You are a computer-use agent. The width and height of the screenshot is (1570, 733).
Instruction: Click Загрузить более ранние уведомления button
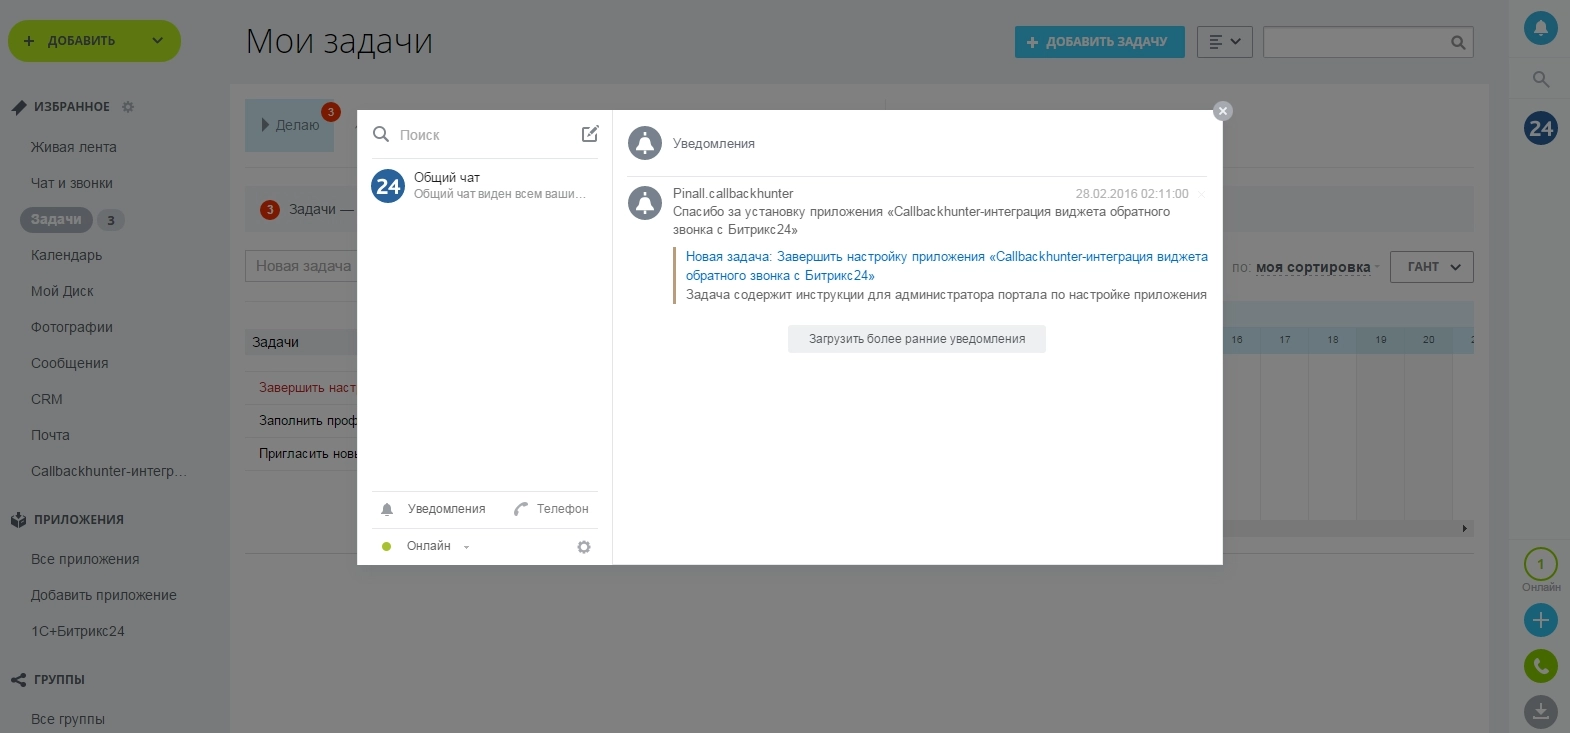(x=917, y=339)
